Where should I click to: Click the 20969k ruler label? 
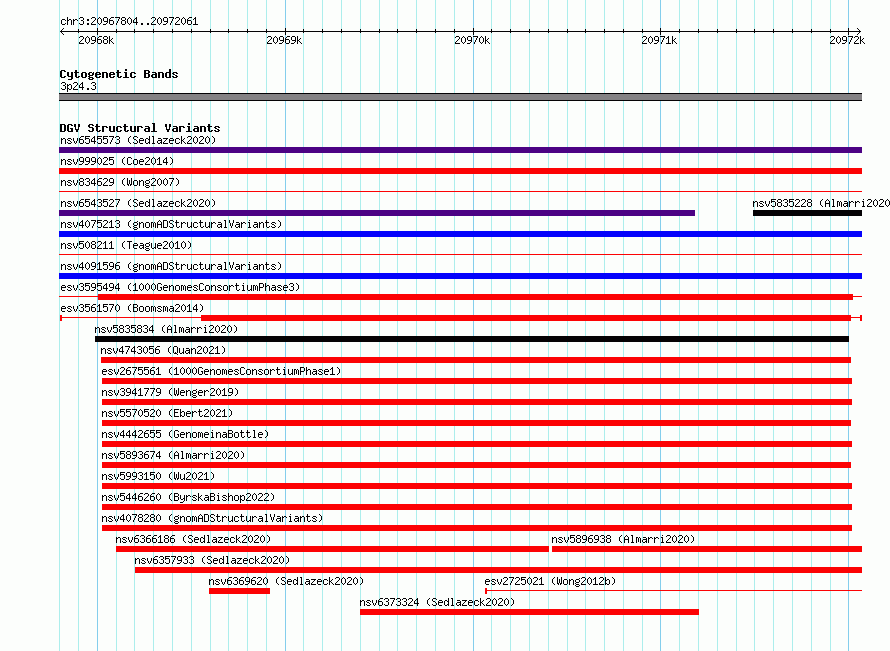point(284,40)
